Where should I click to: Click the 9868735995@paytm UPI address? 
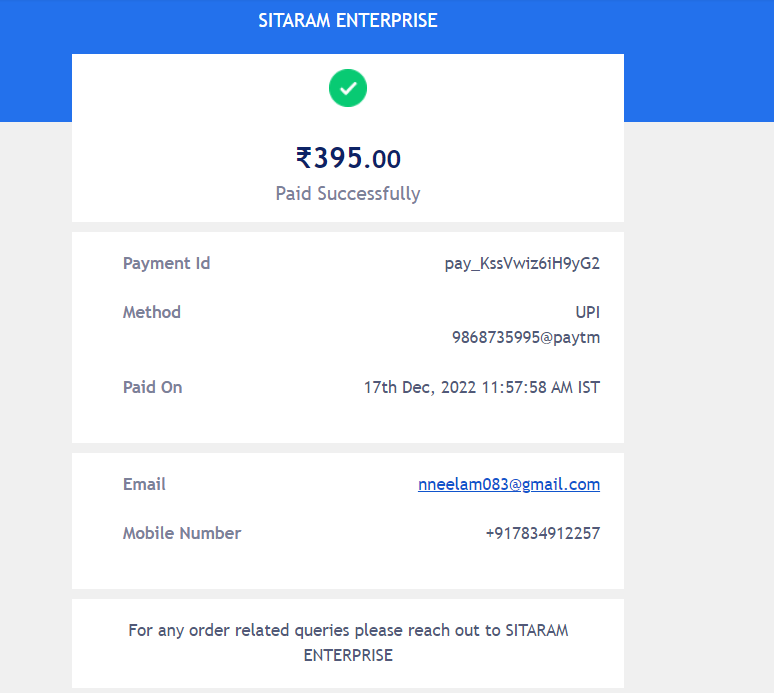pos(526,337)
